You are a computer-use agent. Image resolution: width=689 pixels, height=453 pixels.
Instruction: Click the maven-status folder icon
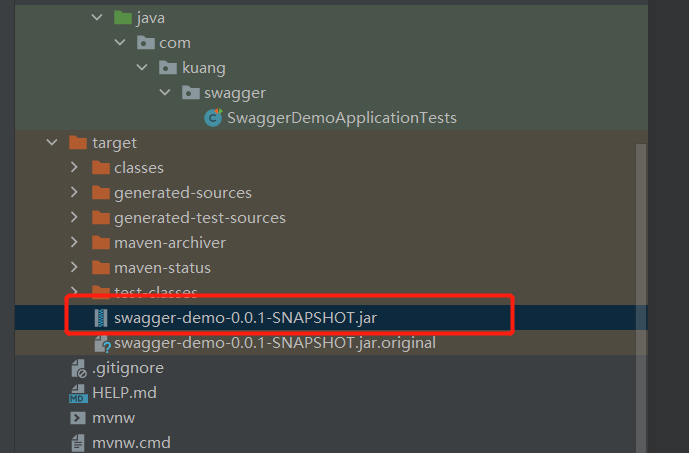(x=101, y=268)
